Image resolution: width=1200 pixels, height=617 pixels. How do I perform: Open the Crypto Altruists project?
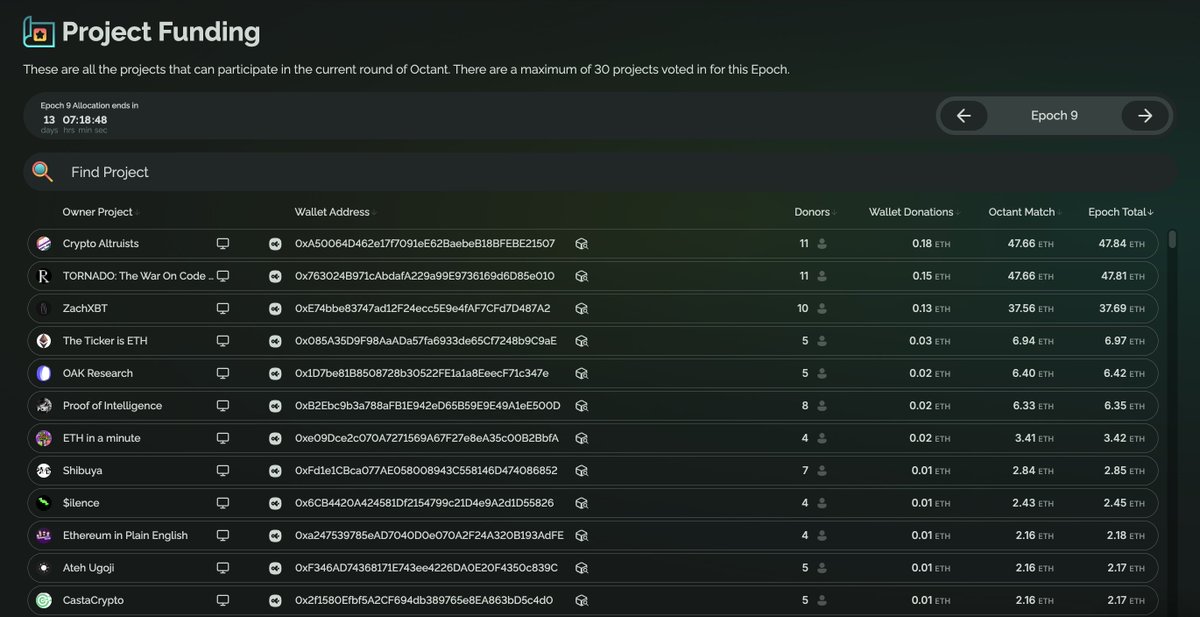(x=100, y=244)
